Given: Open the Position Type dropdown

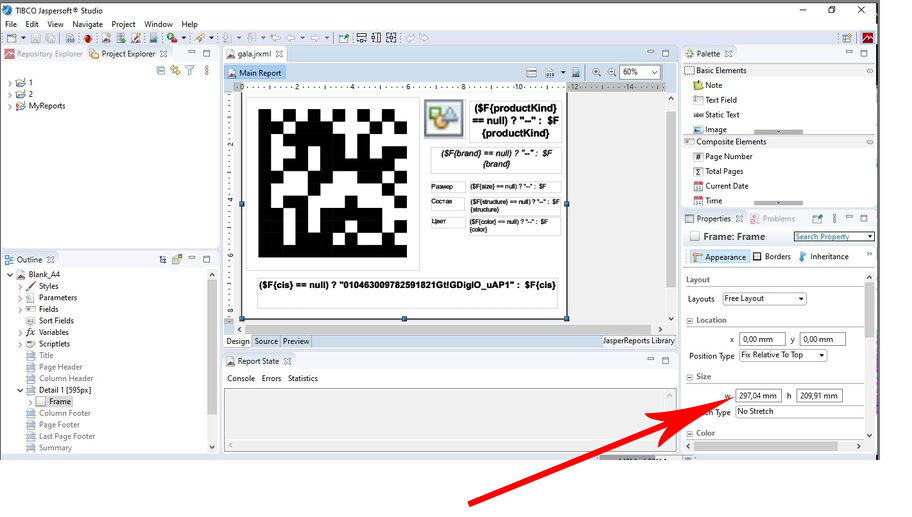Looking at the screenshot, I should (783, 355).
